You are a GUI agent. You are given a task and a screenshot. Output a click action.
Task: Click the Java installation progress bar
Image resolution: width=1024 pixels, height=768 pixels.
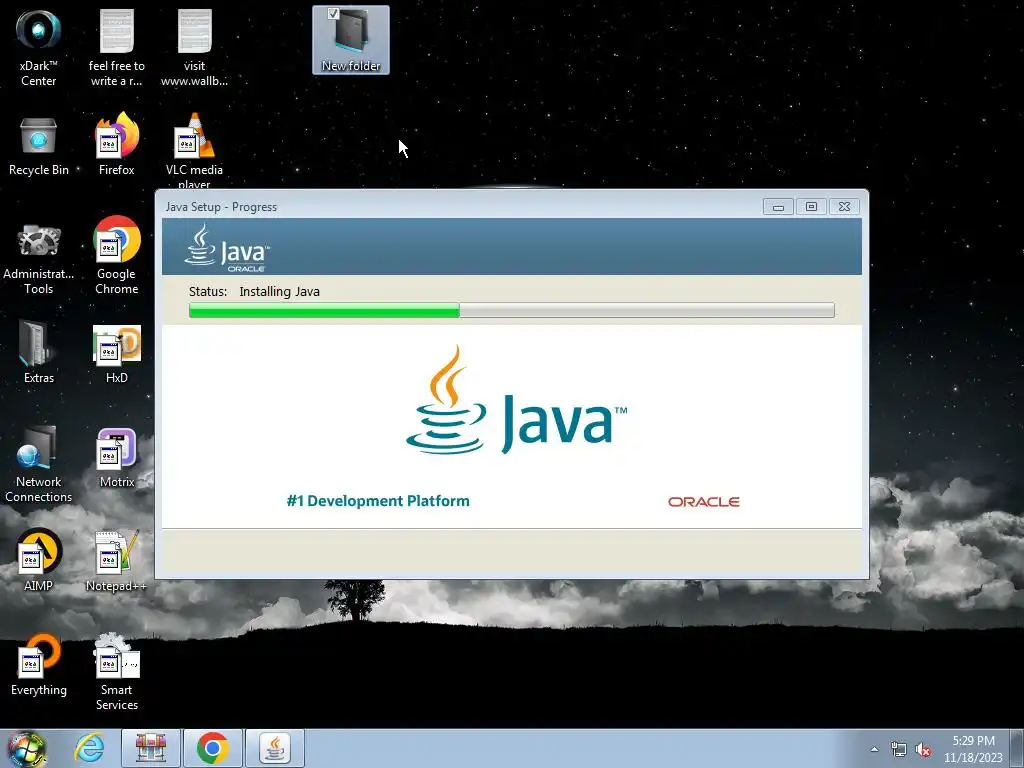click(x=511, y=310)
